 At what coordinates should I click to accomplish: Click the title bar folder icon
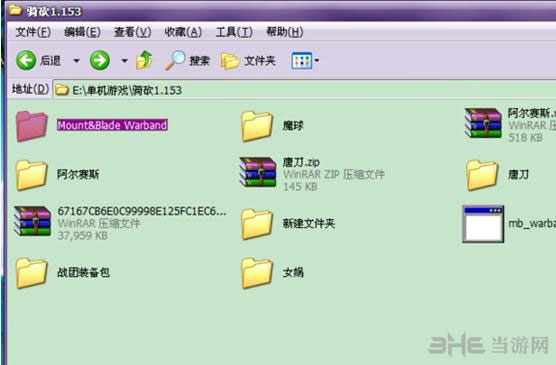16,10
